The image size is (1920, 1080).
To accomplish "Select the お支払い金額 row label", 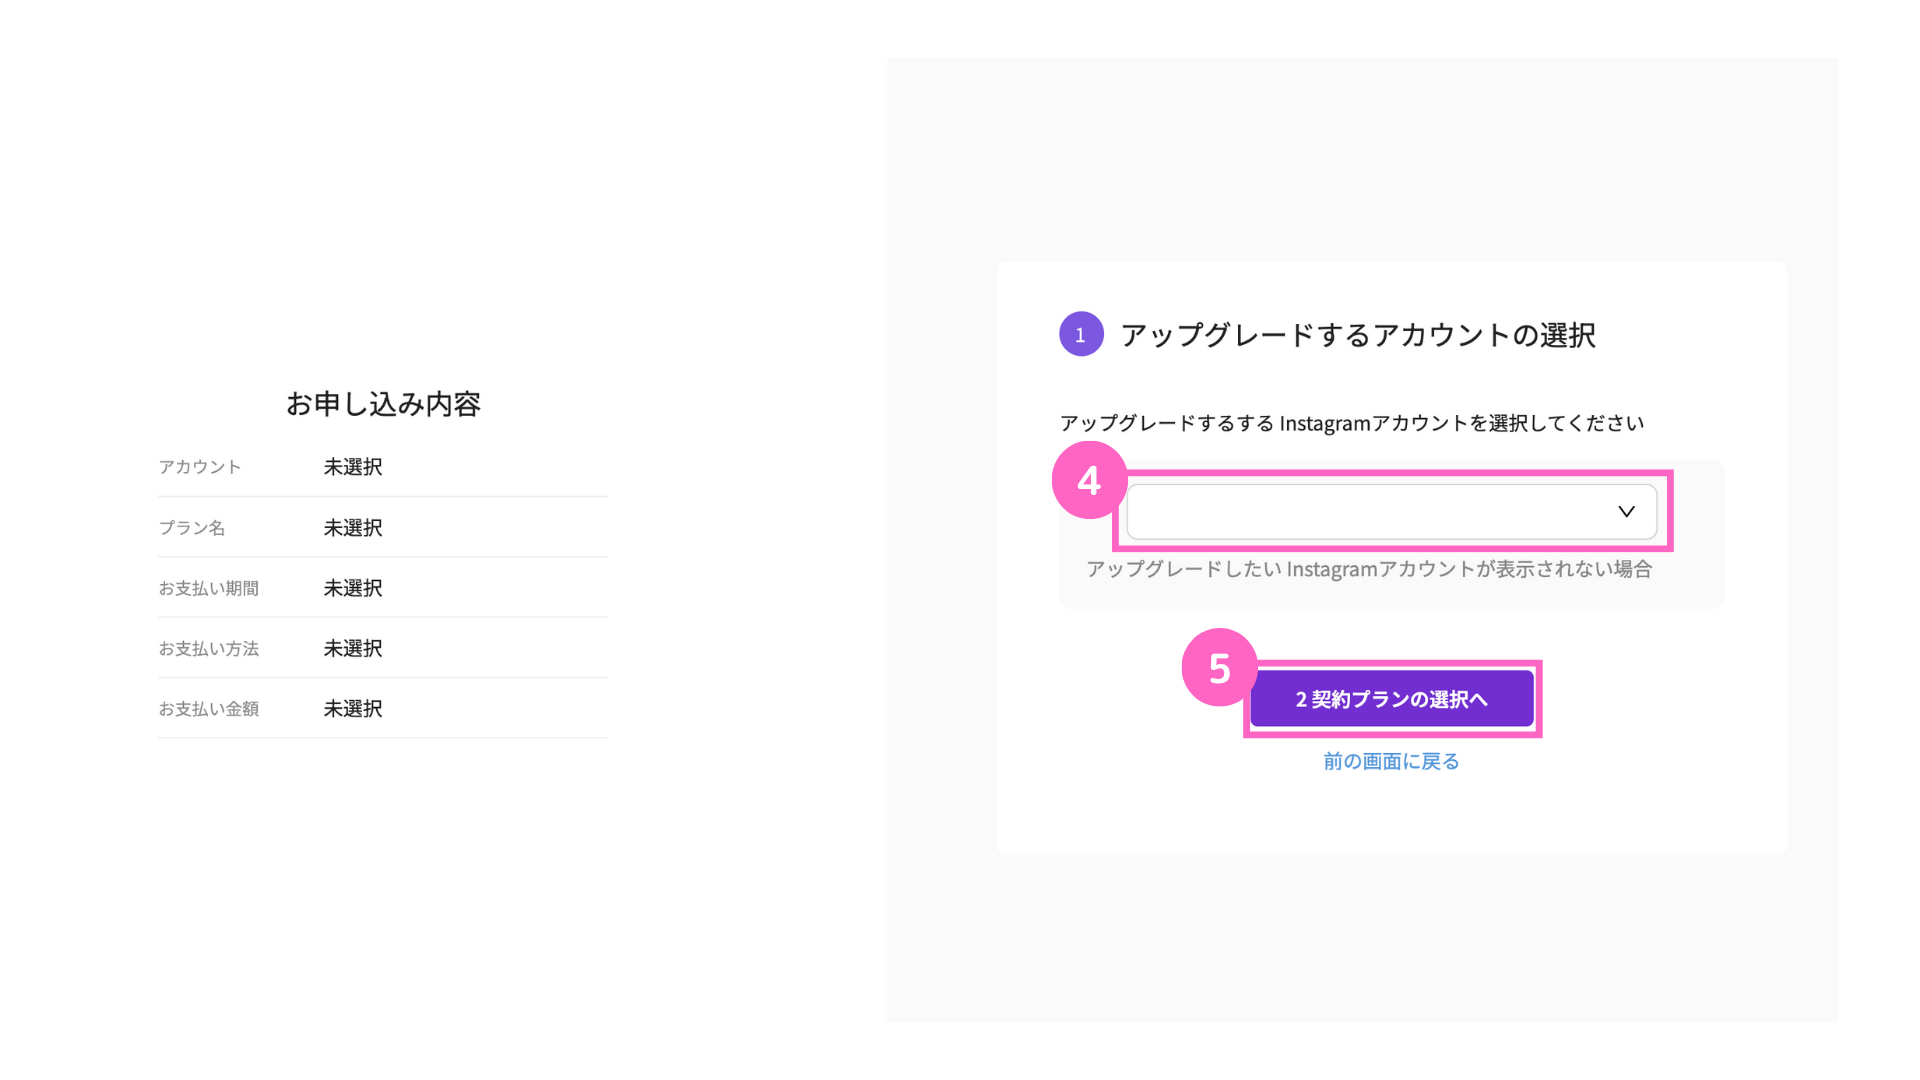I will pyautogui.click(x=208, y=709).
